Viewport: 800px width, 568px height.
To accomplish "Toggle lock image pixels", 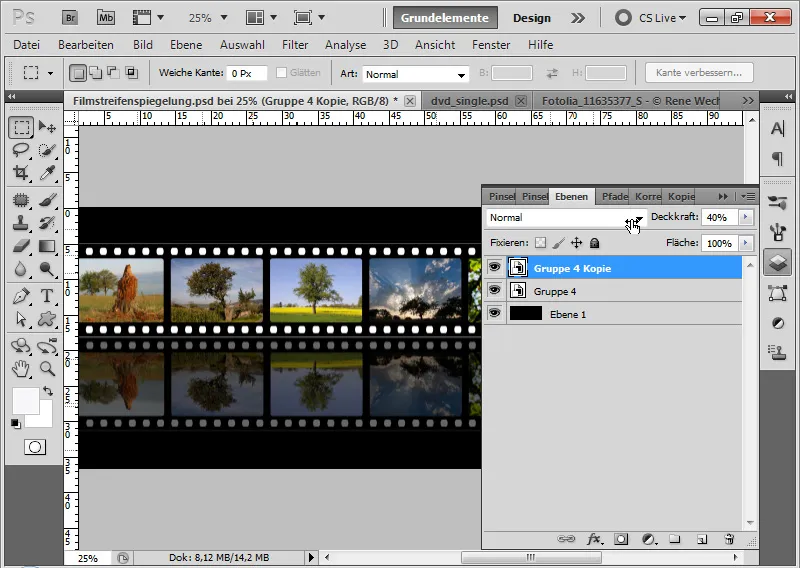I will coord(559,243).
